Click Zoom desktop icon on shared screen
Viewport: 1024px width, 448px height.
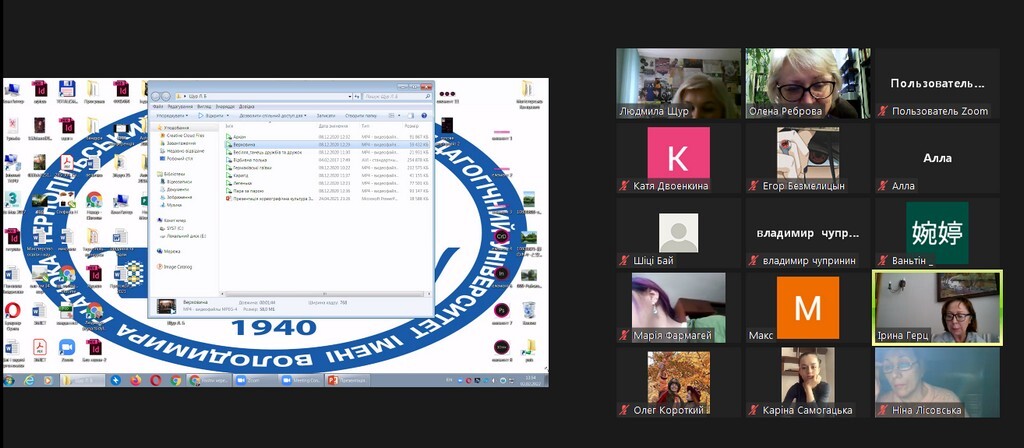[67, 351]
